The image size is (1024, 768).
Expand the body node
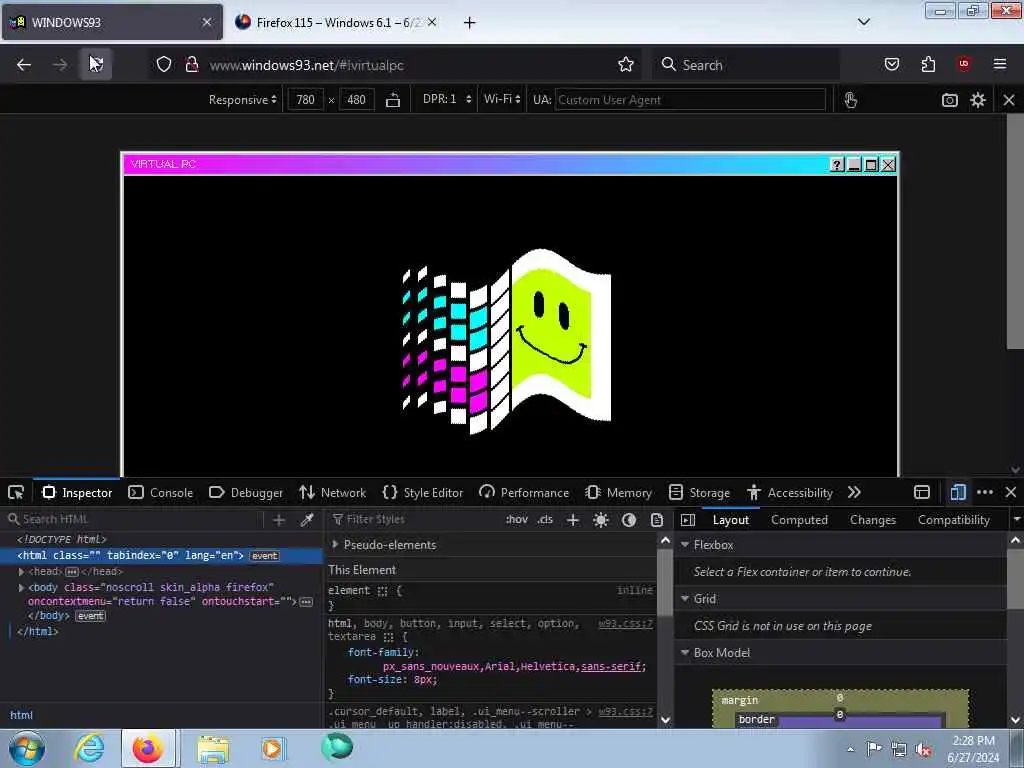[x=21, y=588]
